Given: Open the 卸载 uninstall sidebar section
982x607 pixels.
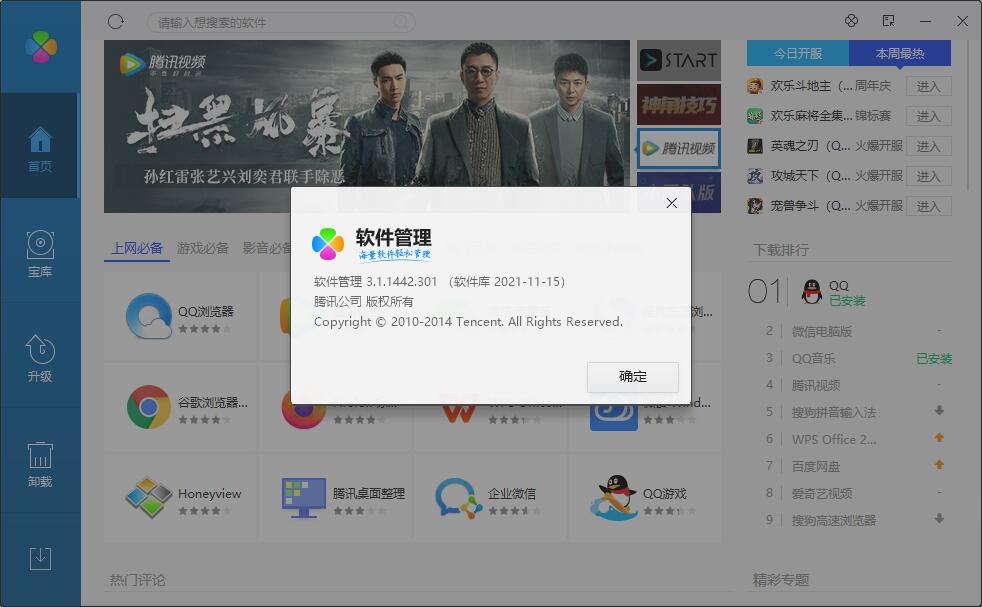Looking at the screenshot, I should pos(40,464).
